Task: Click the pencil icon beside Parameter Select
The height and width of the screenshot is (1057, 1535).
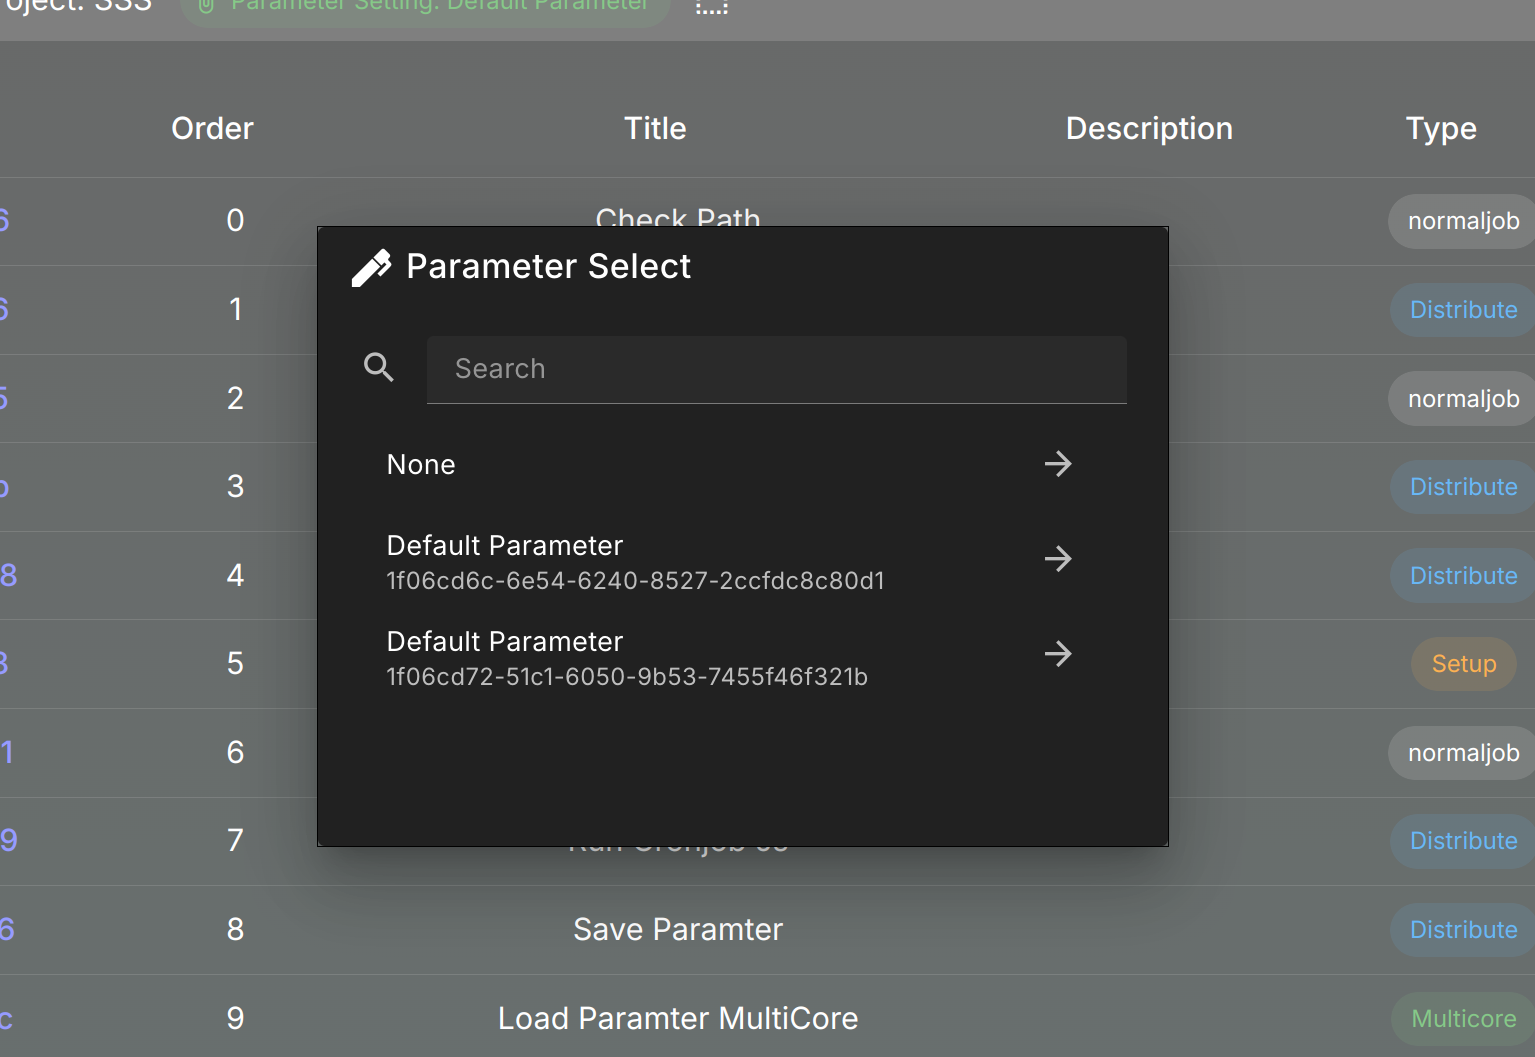Action: [371, 268]
